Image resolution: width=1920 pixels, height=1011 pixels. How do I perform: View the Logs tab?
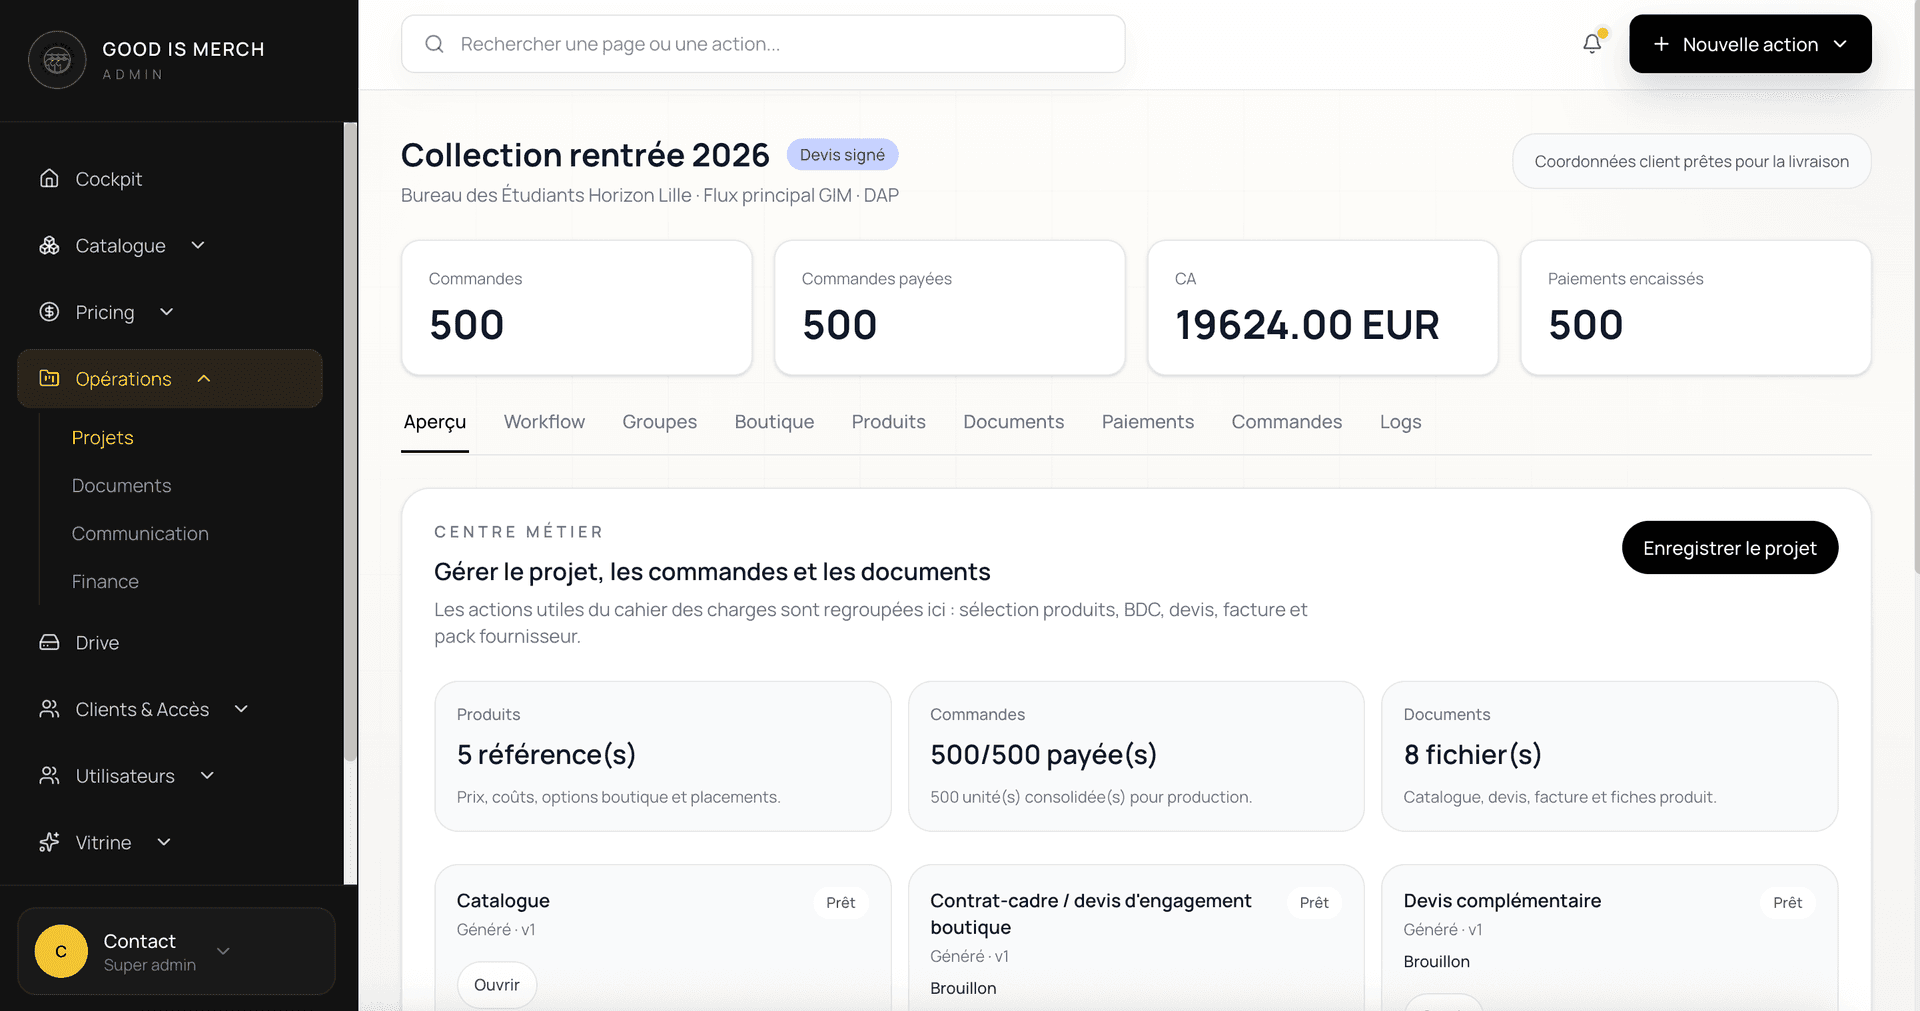[1400, 422]
